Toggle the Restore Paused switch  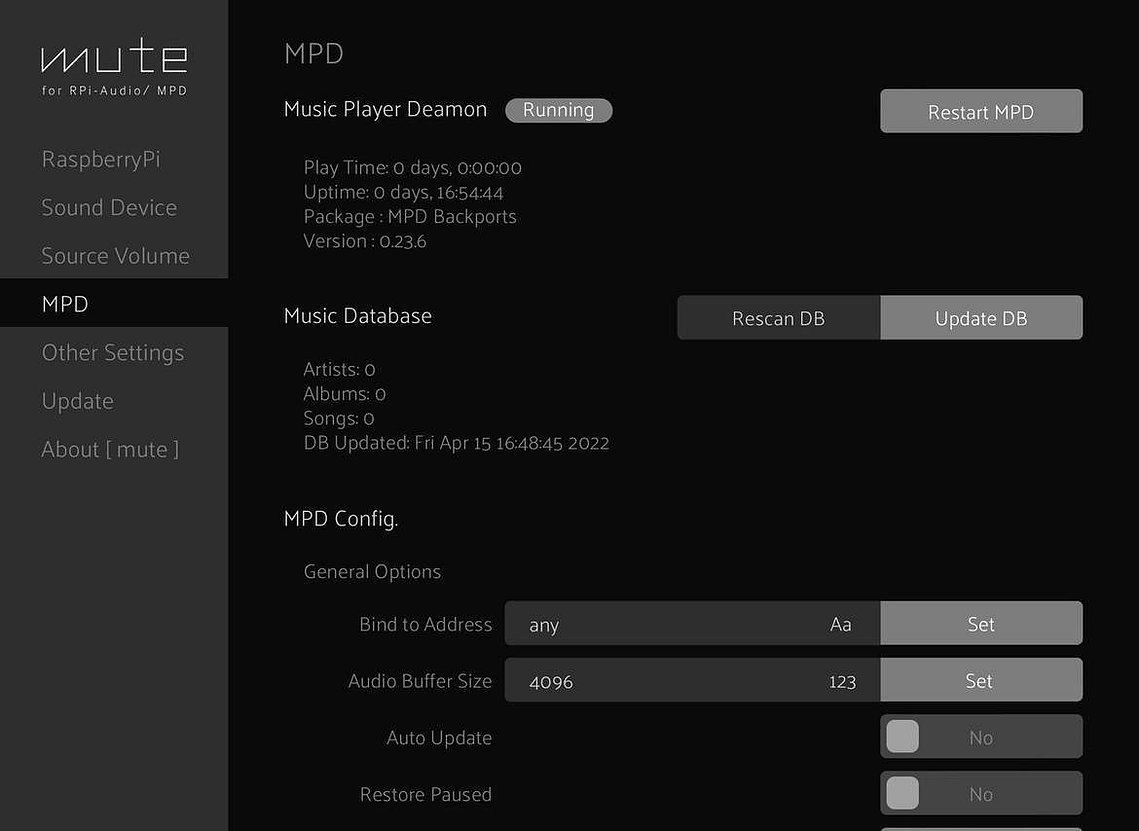pos(981,793)
